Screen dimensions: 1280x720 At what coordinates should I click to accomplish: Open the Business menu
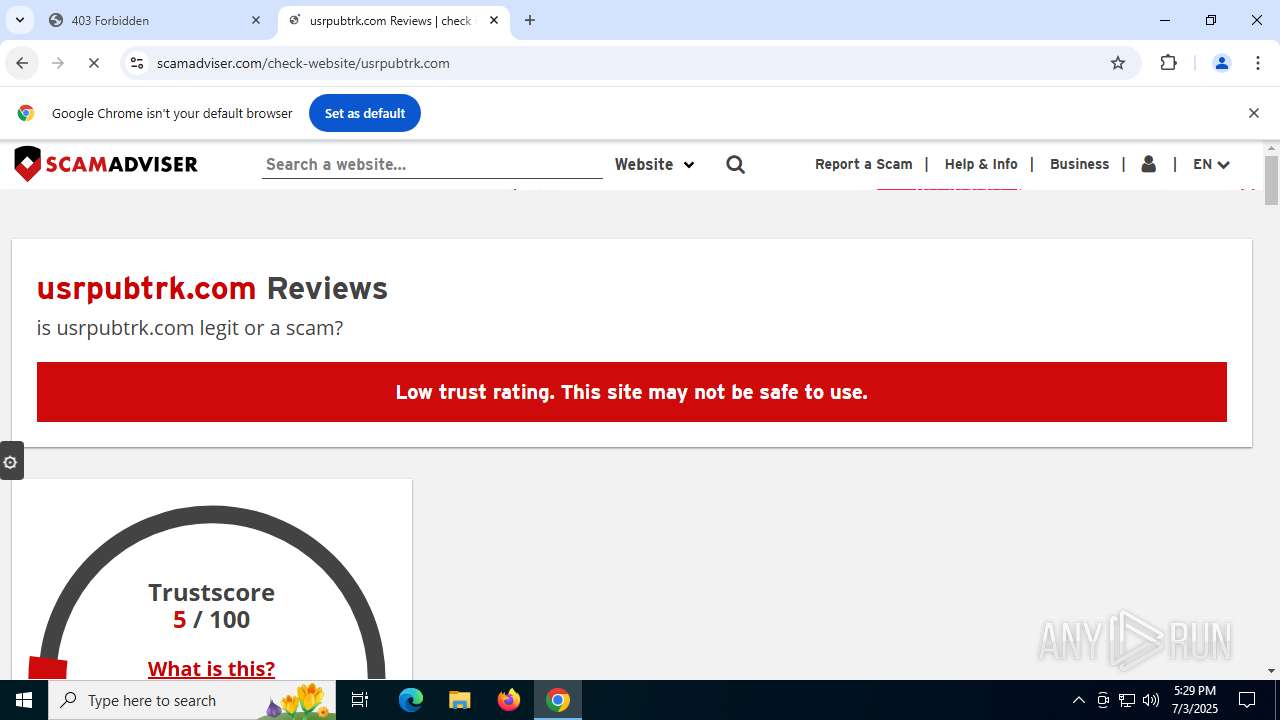[x=1080, y=164]
